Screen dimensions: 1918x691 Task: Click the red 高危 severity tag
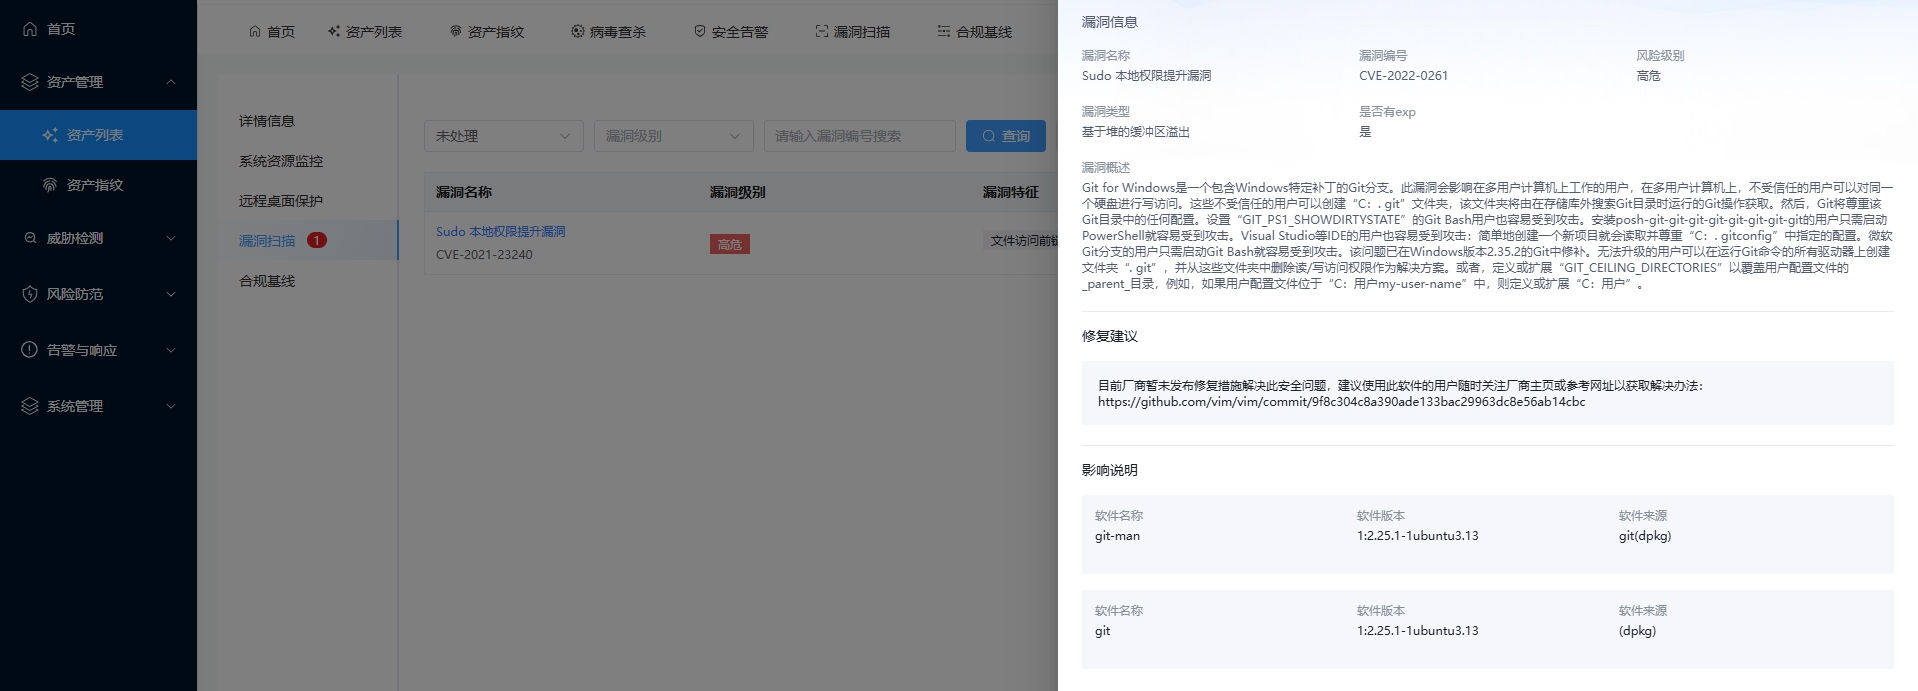(x=729, y=244)
